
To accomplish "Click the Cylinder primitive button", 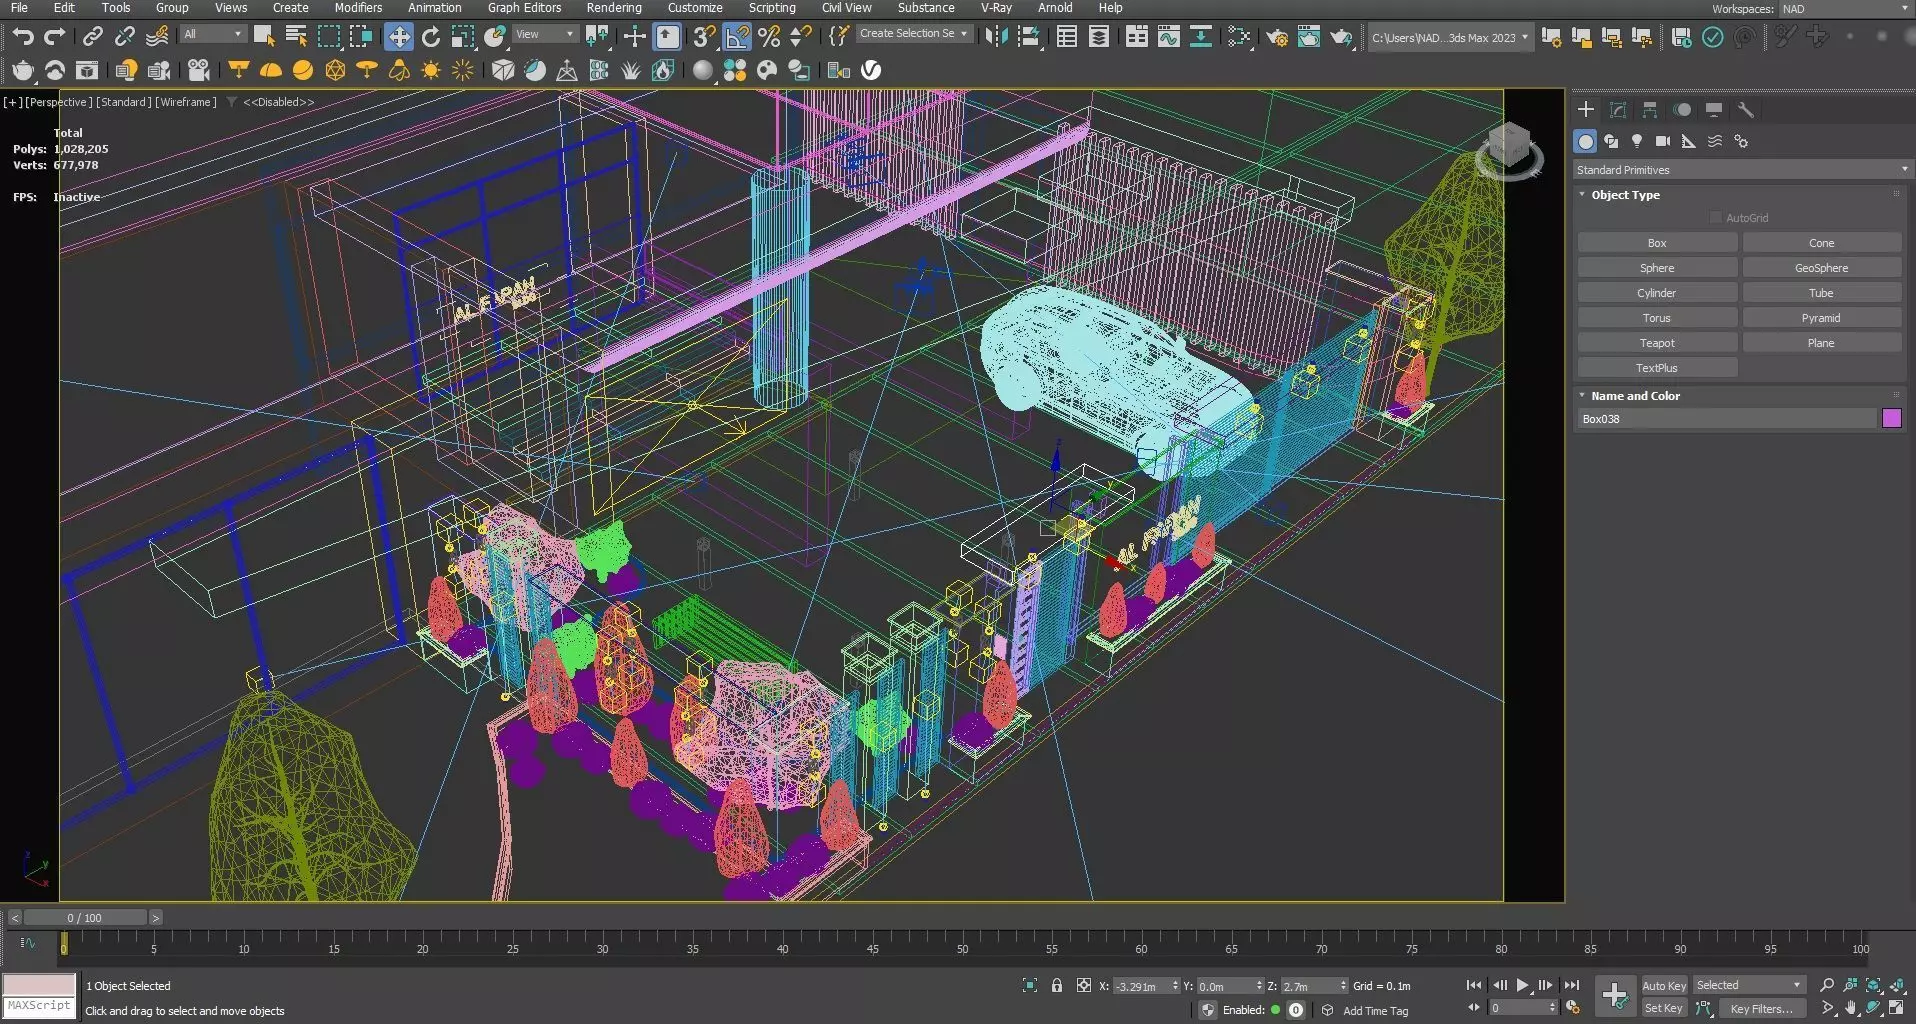I will pyautogui.click(x=1657, y=293).
